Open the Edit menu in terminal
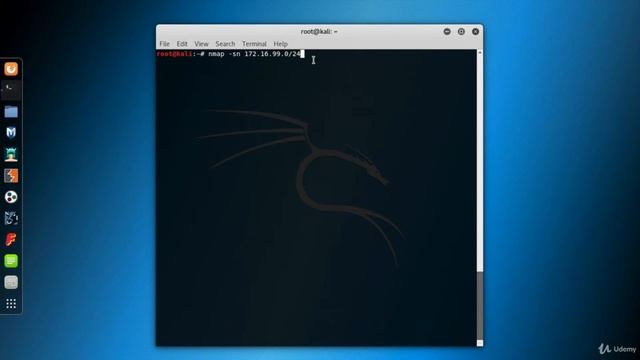 (182, 44)
